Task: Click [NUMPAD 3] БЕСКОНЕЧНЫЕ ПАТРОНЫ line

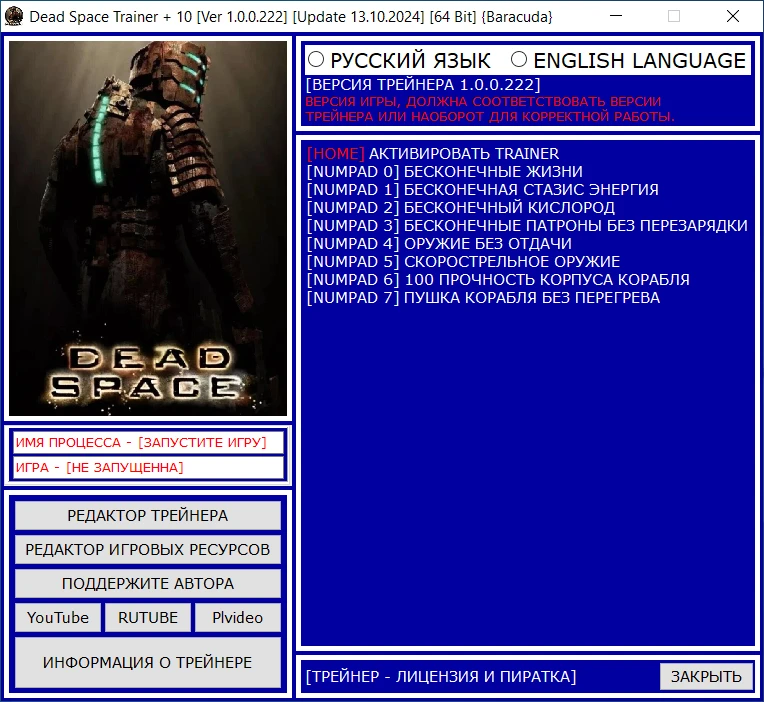Action: point(527,226)
